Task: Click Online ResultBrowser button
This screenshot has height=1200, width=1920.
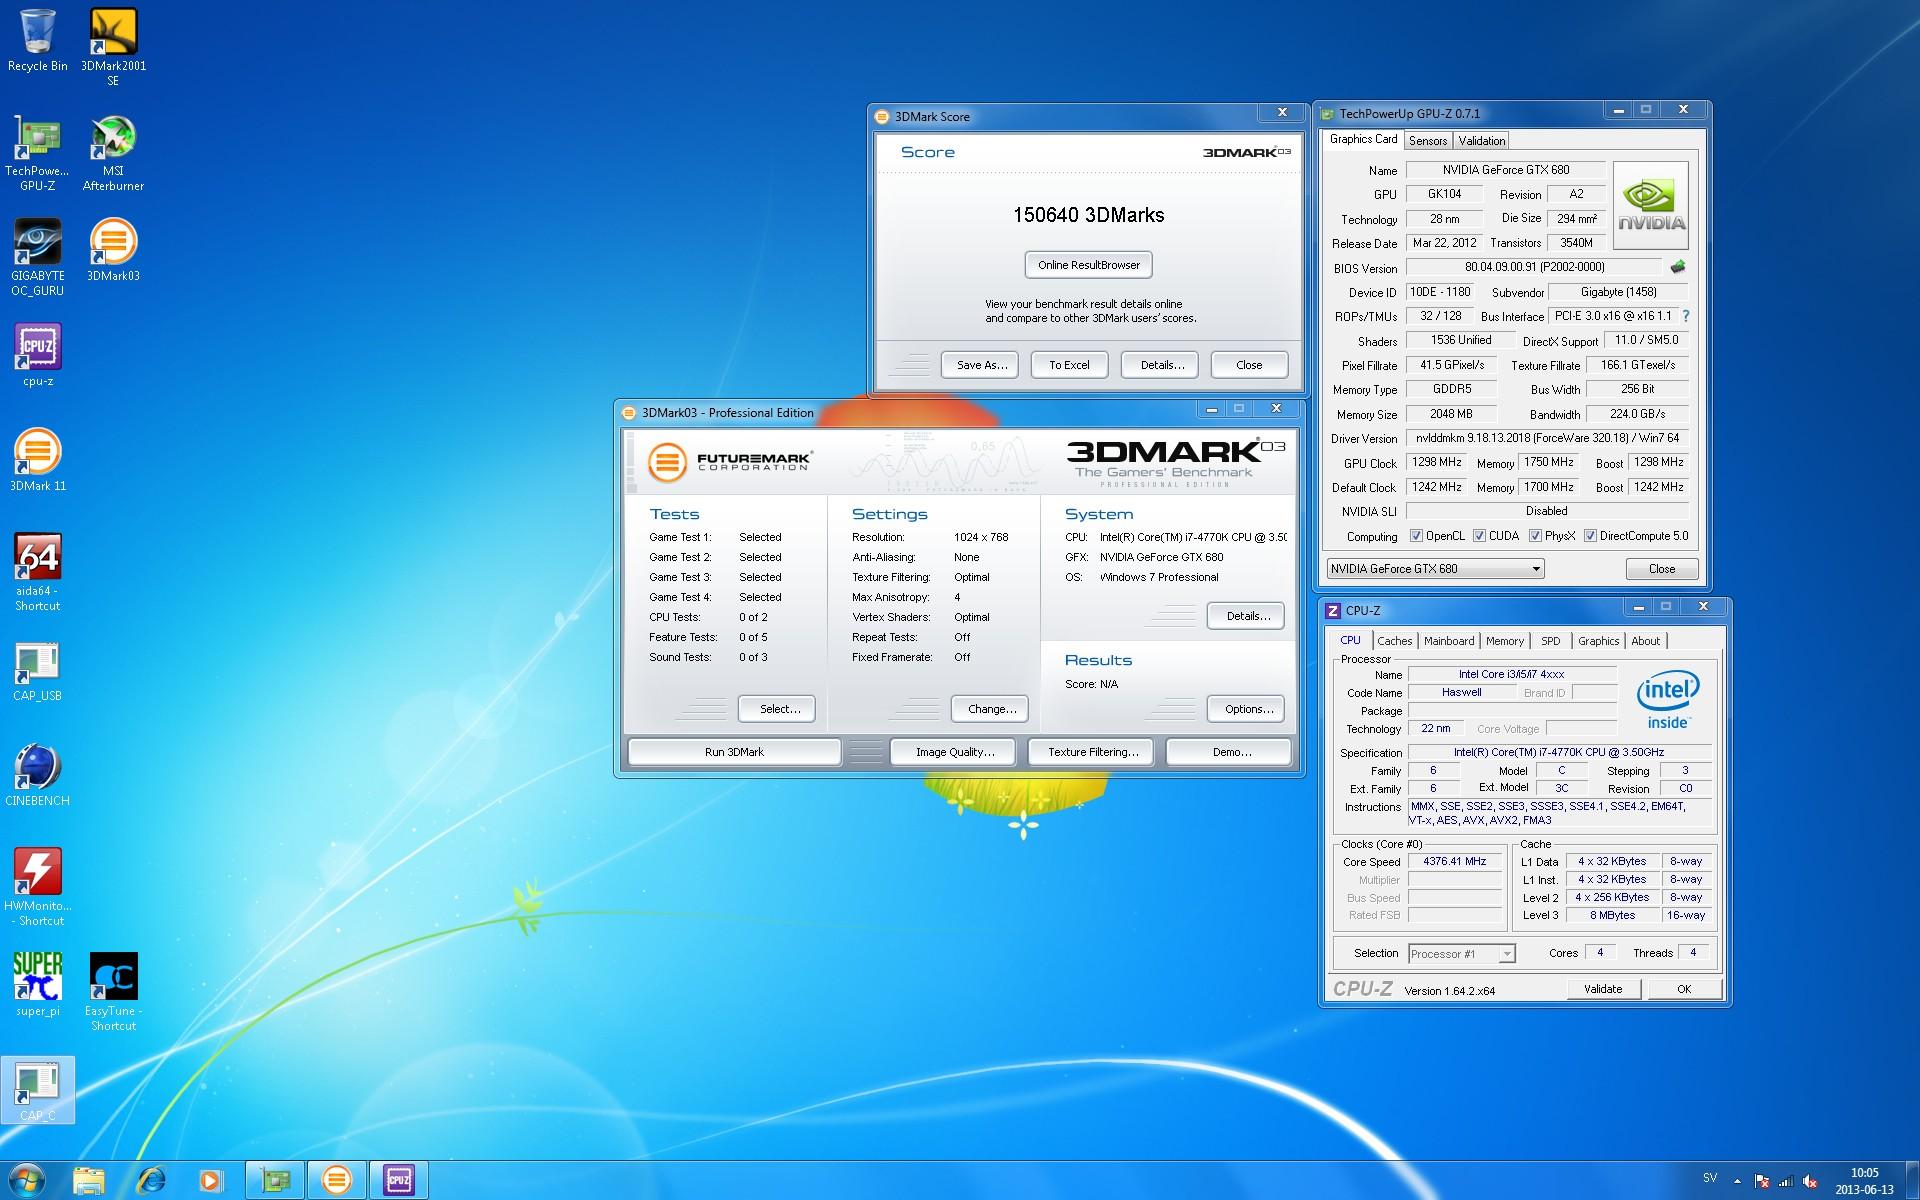Action: coord(1089,265)
